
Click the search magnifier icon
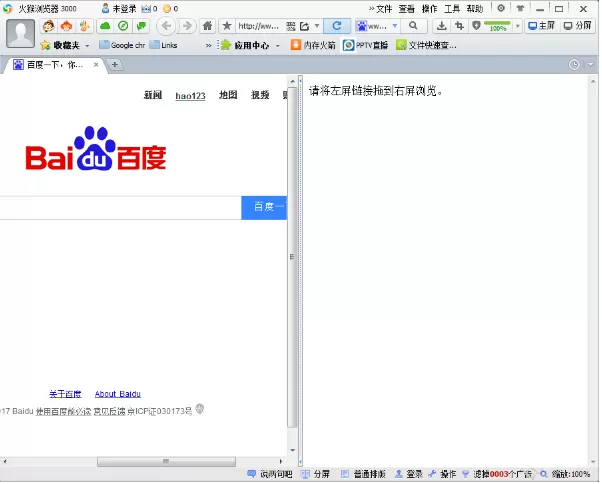point(413,26)
